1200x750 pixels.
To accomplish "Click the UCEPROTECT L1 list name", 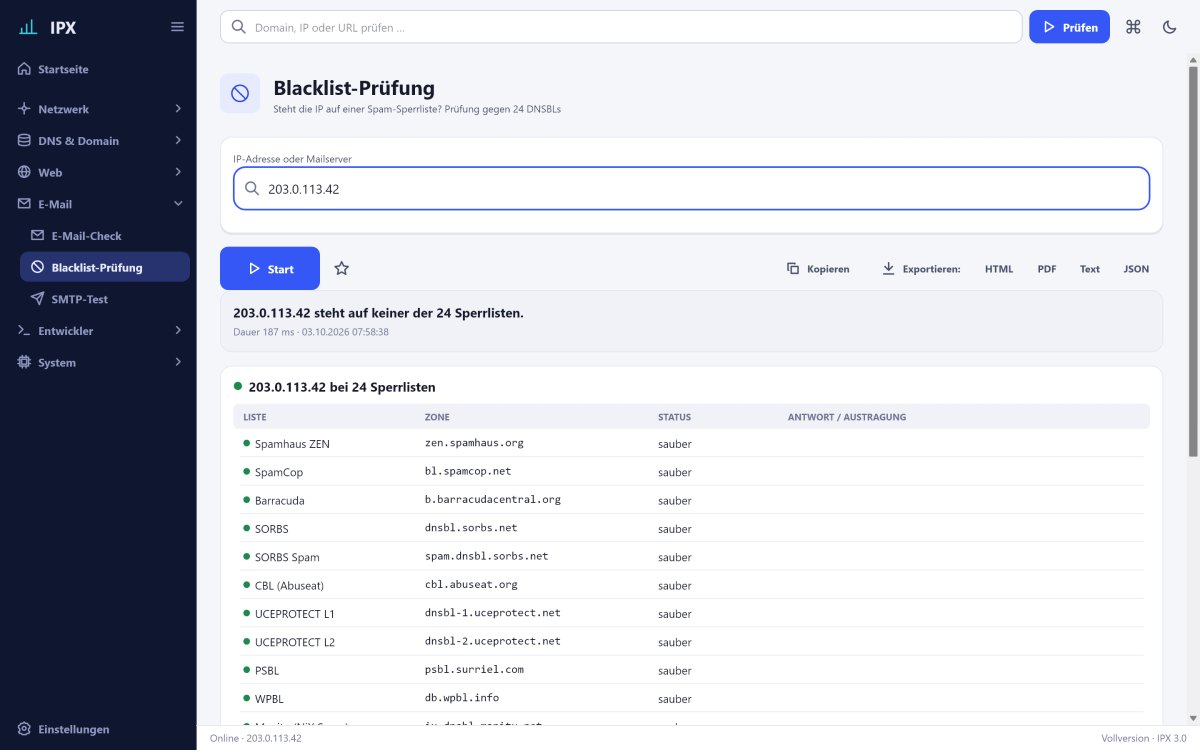I will click(295, 613).
